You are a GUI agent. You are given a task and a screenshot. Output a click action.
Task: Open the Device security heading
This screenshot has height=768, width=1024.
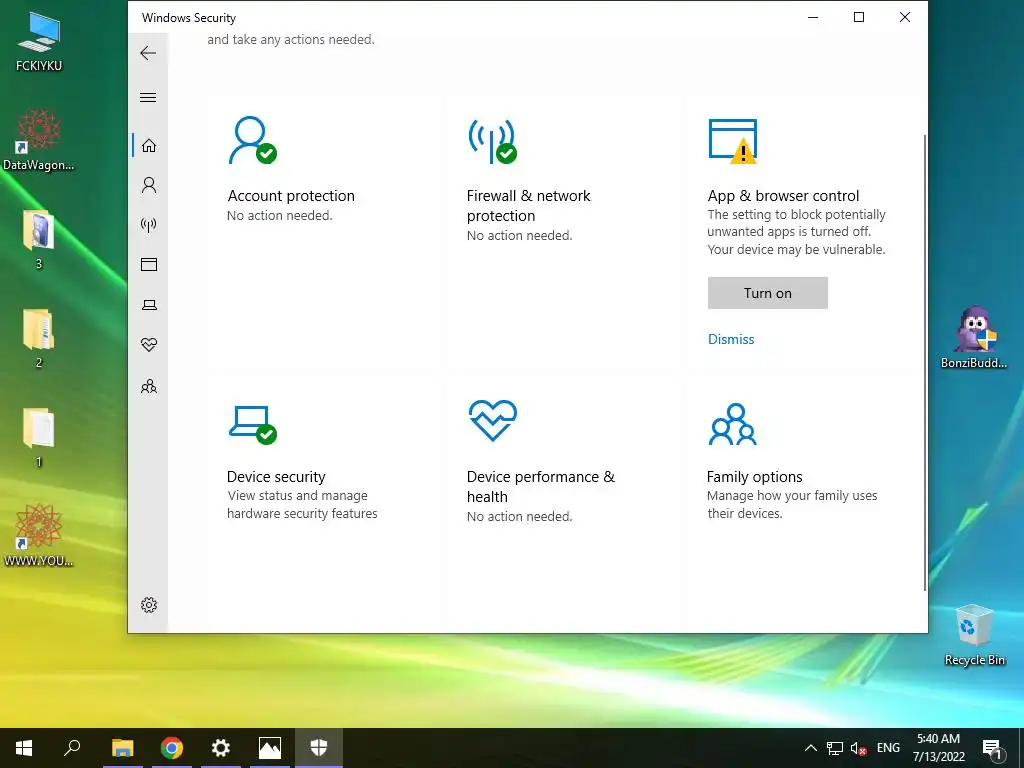(x=276, y=477)
